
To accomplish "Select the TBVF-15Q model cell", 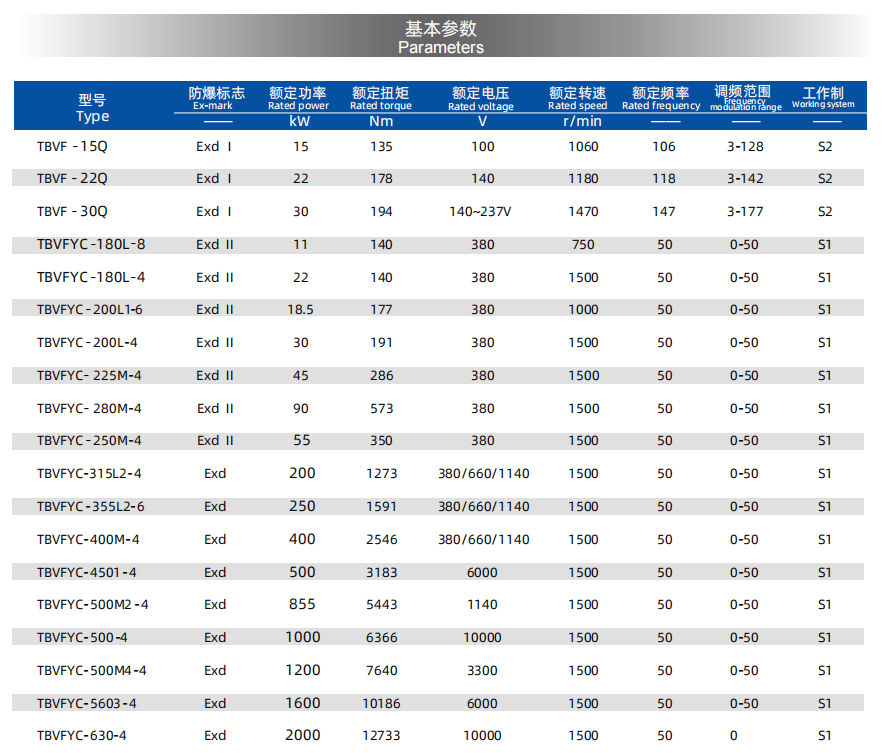I will click(x=71, y=146).
